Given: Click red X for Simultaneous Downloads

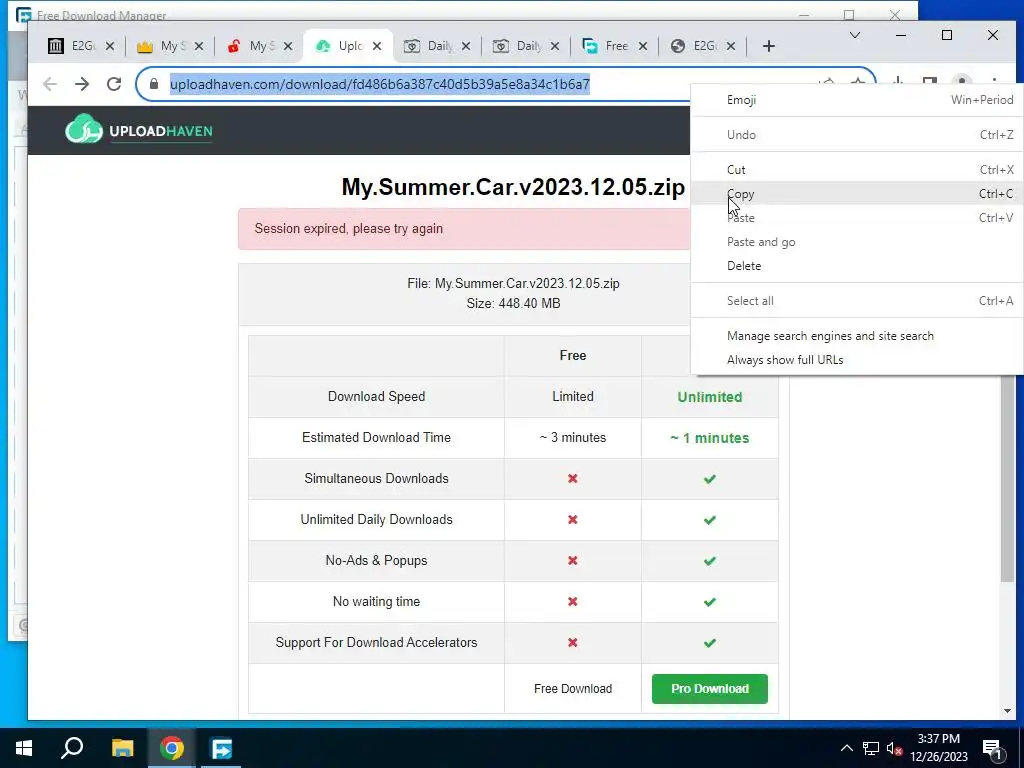Looking at the screenshot, I should (x=573, y=479).
